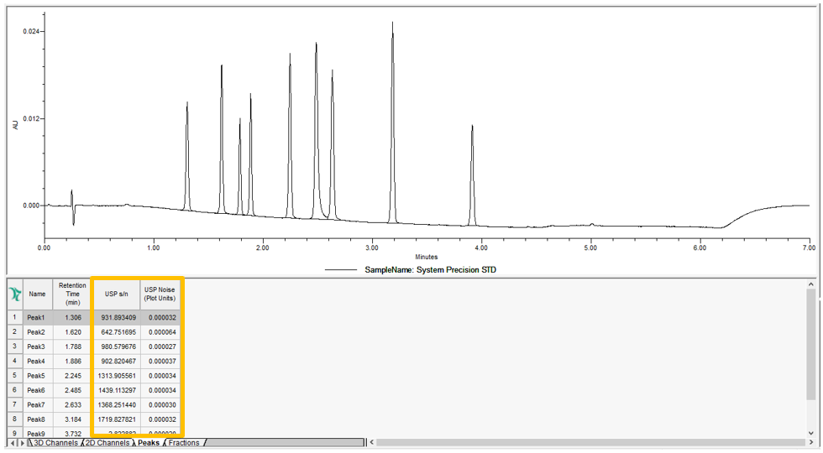Viewport: 823px width, 453px height.
Task: Click the peaks table vertical scrollbar thumb
Action: tap(812, 344)
